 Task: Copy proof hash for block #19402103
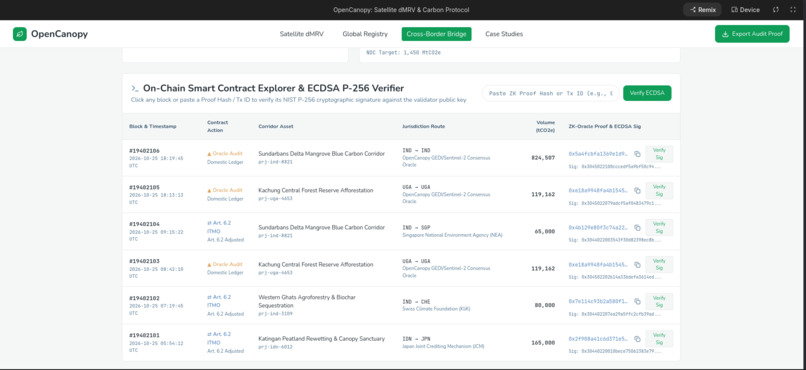637,265
